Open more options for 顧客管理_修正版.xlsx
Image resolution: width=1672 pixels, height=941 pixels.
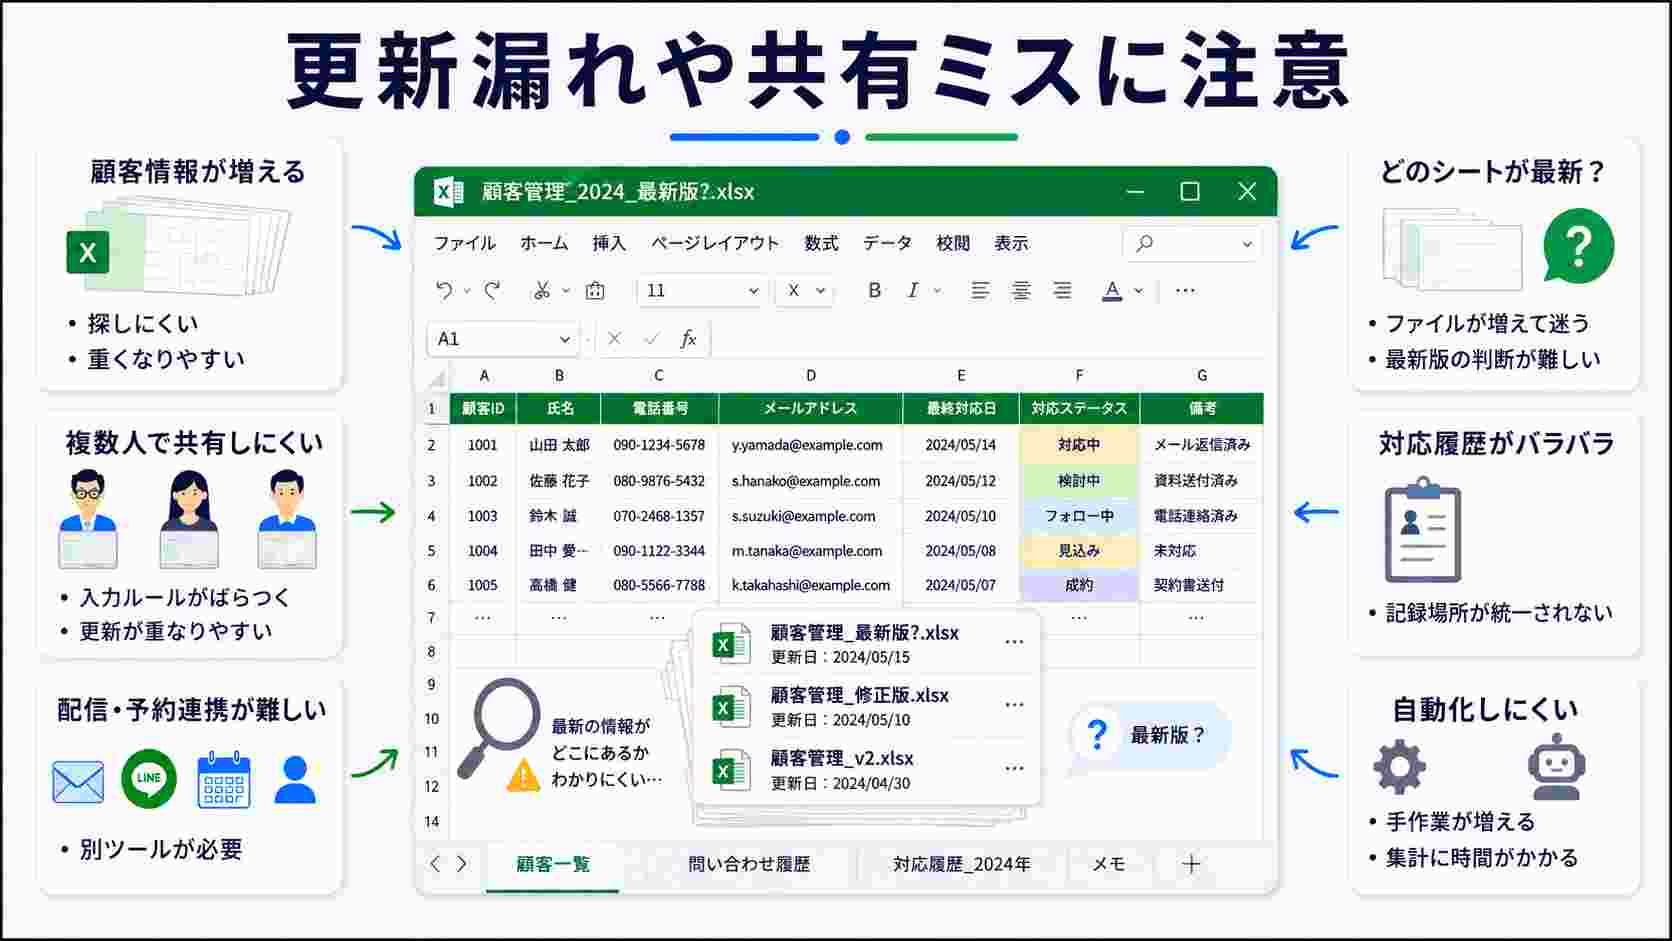(1014, 705)
